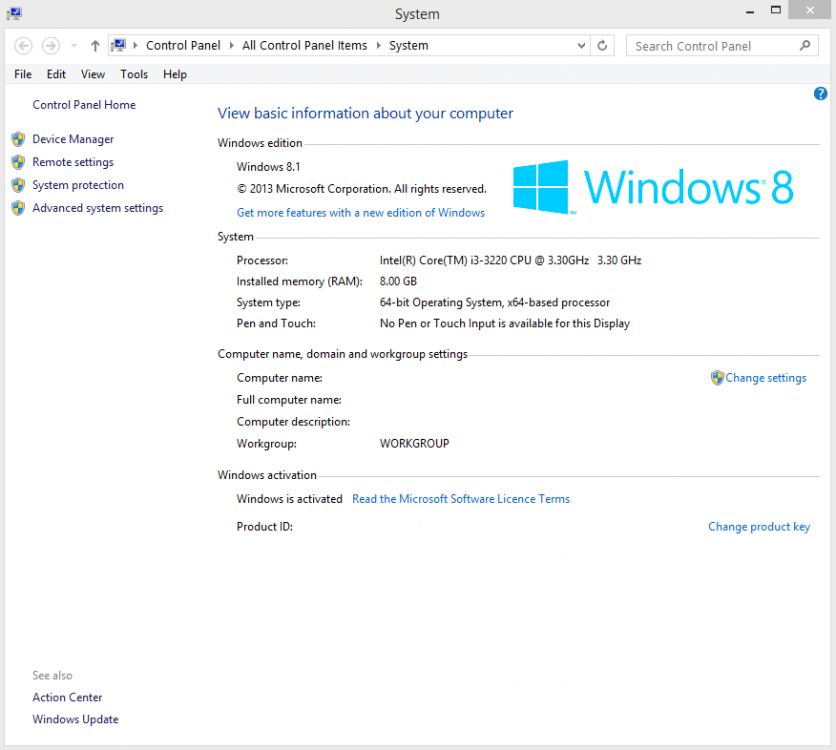Navigate up one level with Up arrow
The height and width of the screenshot is (750, 836).
(95, 46)
